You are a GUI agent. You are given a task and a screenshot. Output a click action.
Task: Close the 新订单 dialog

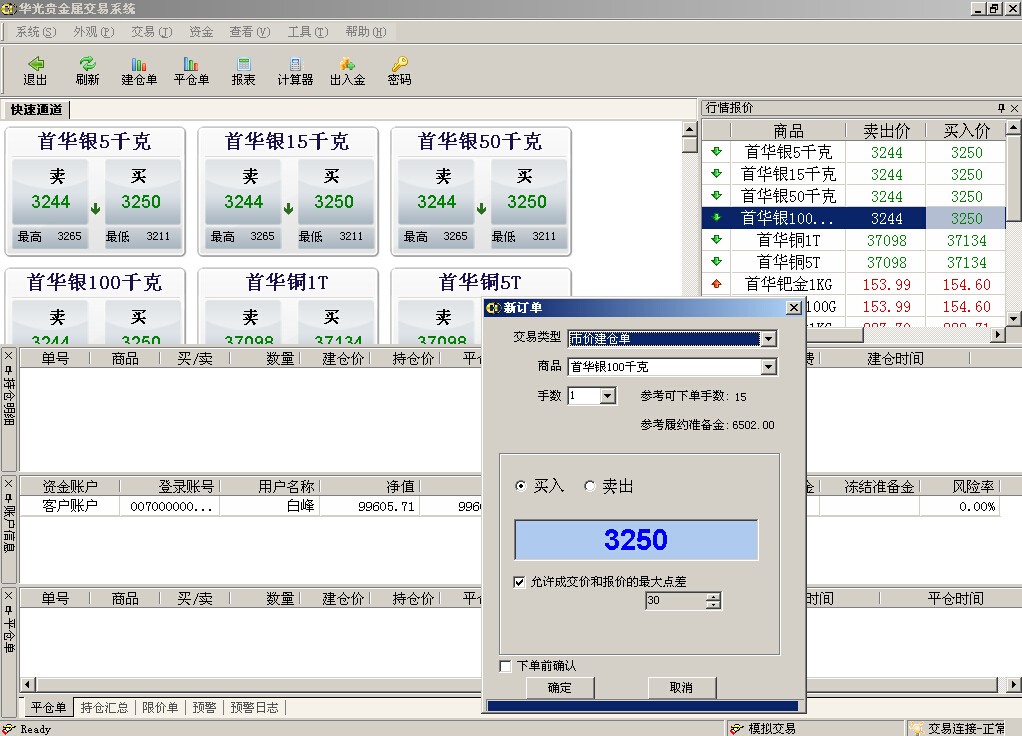coord(793,308)
